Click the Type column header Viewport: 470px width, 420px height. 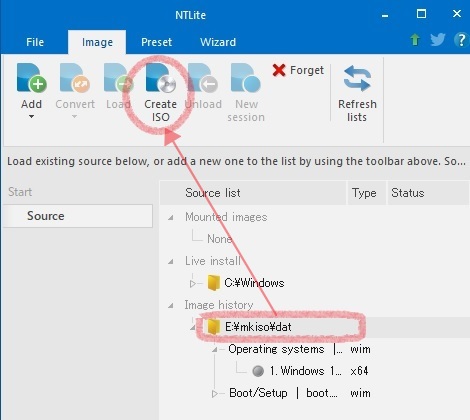tap(366, 193)
